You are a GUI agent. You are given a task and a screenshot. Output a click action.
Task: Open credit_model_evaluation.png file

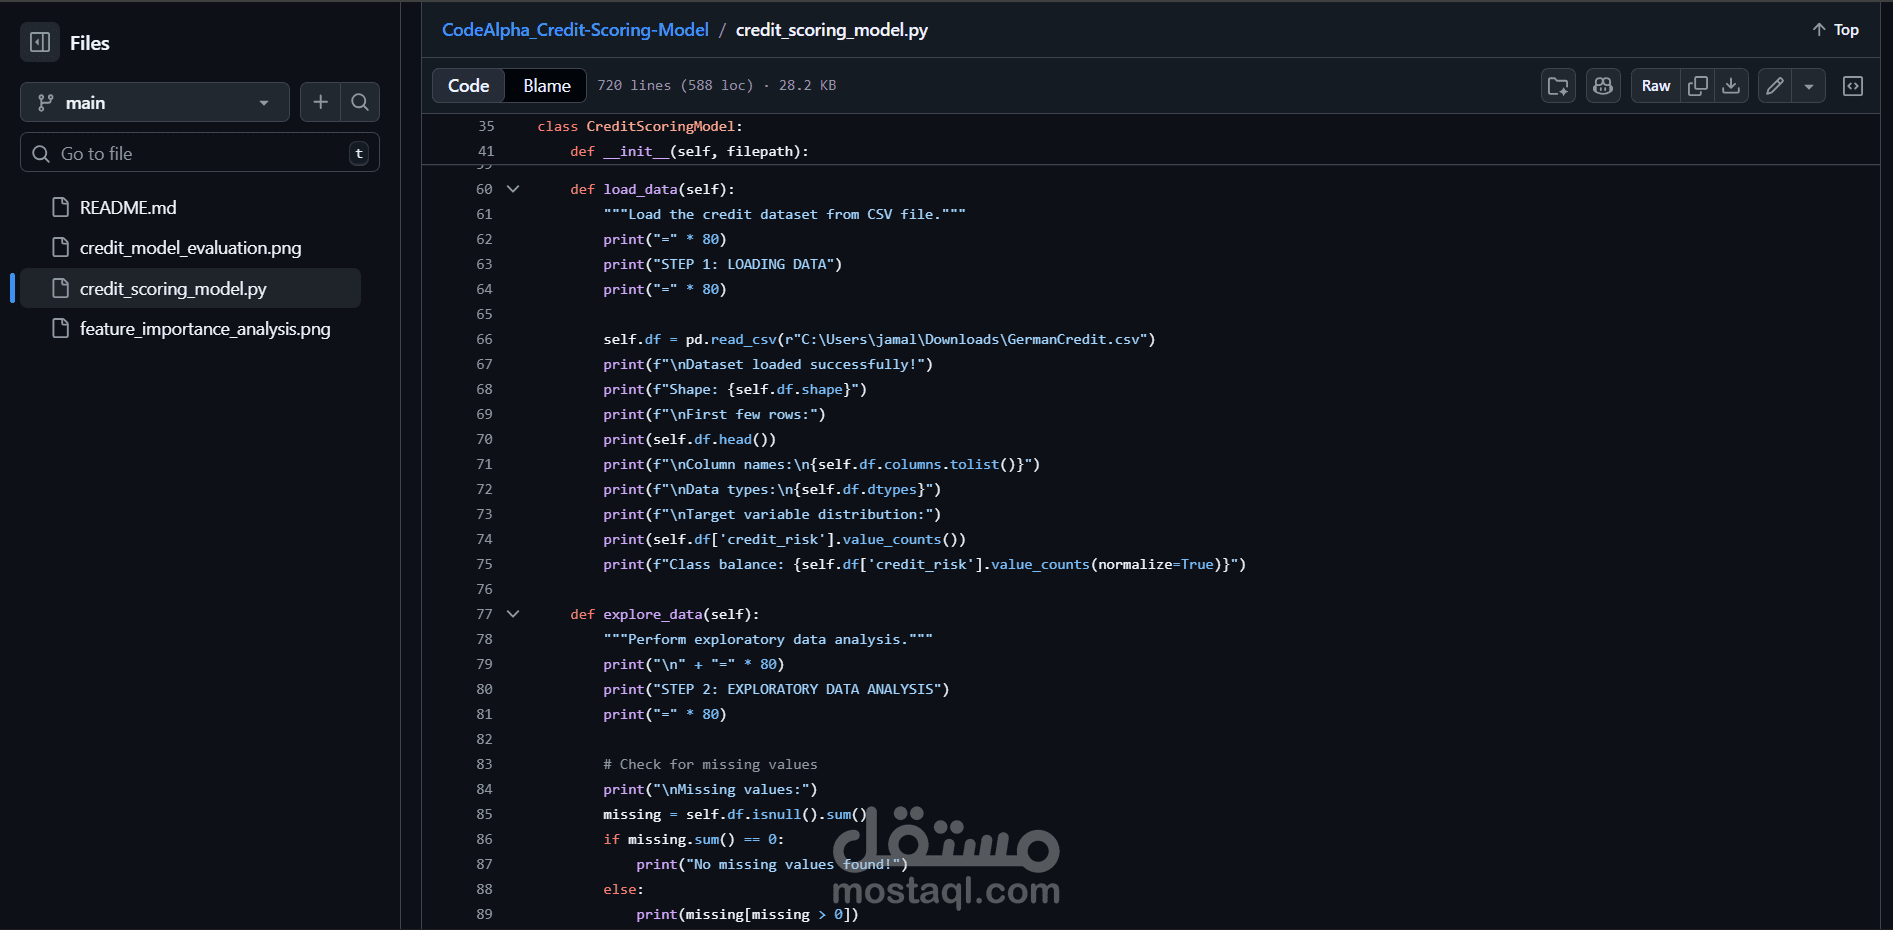[190, 247]
